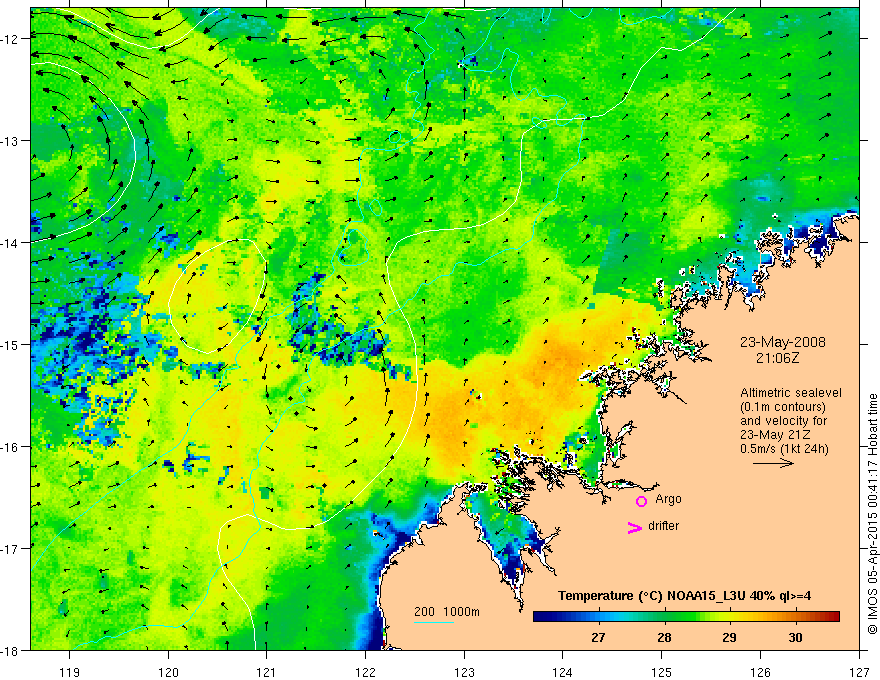Screen dimensions: 880x680
Task: Click the longitude axis label '126'
Action: point(760,672)
